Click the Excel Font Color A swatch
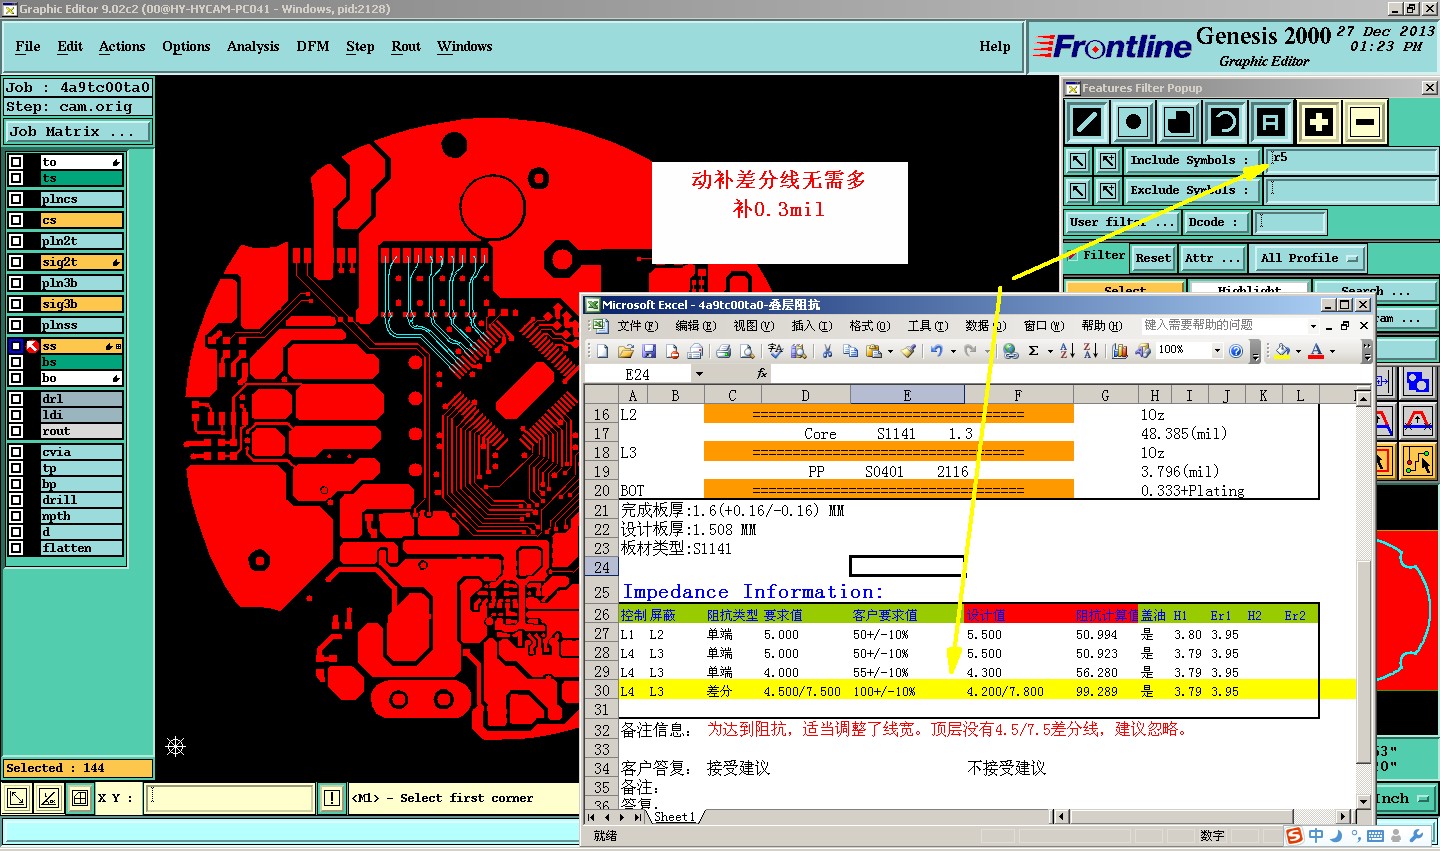The height and width of the screenshot is (851, 1440). [1316, 351]
